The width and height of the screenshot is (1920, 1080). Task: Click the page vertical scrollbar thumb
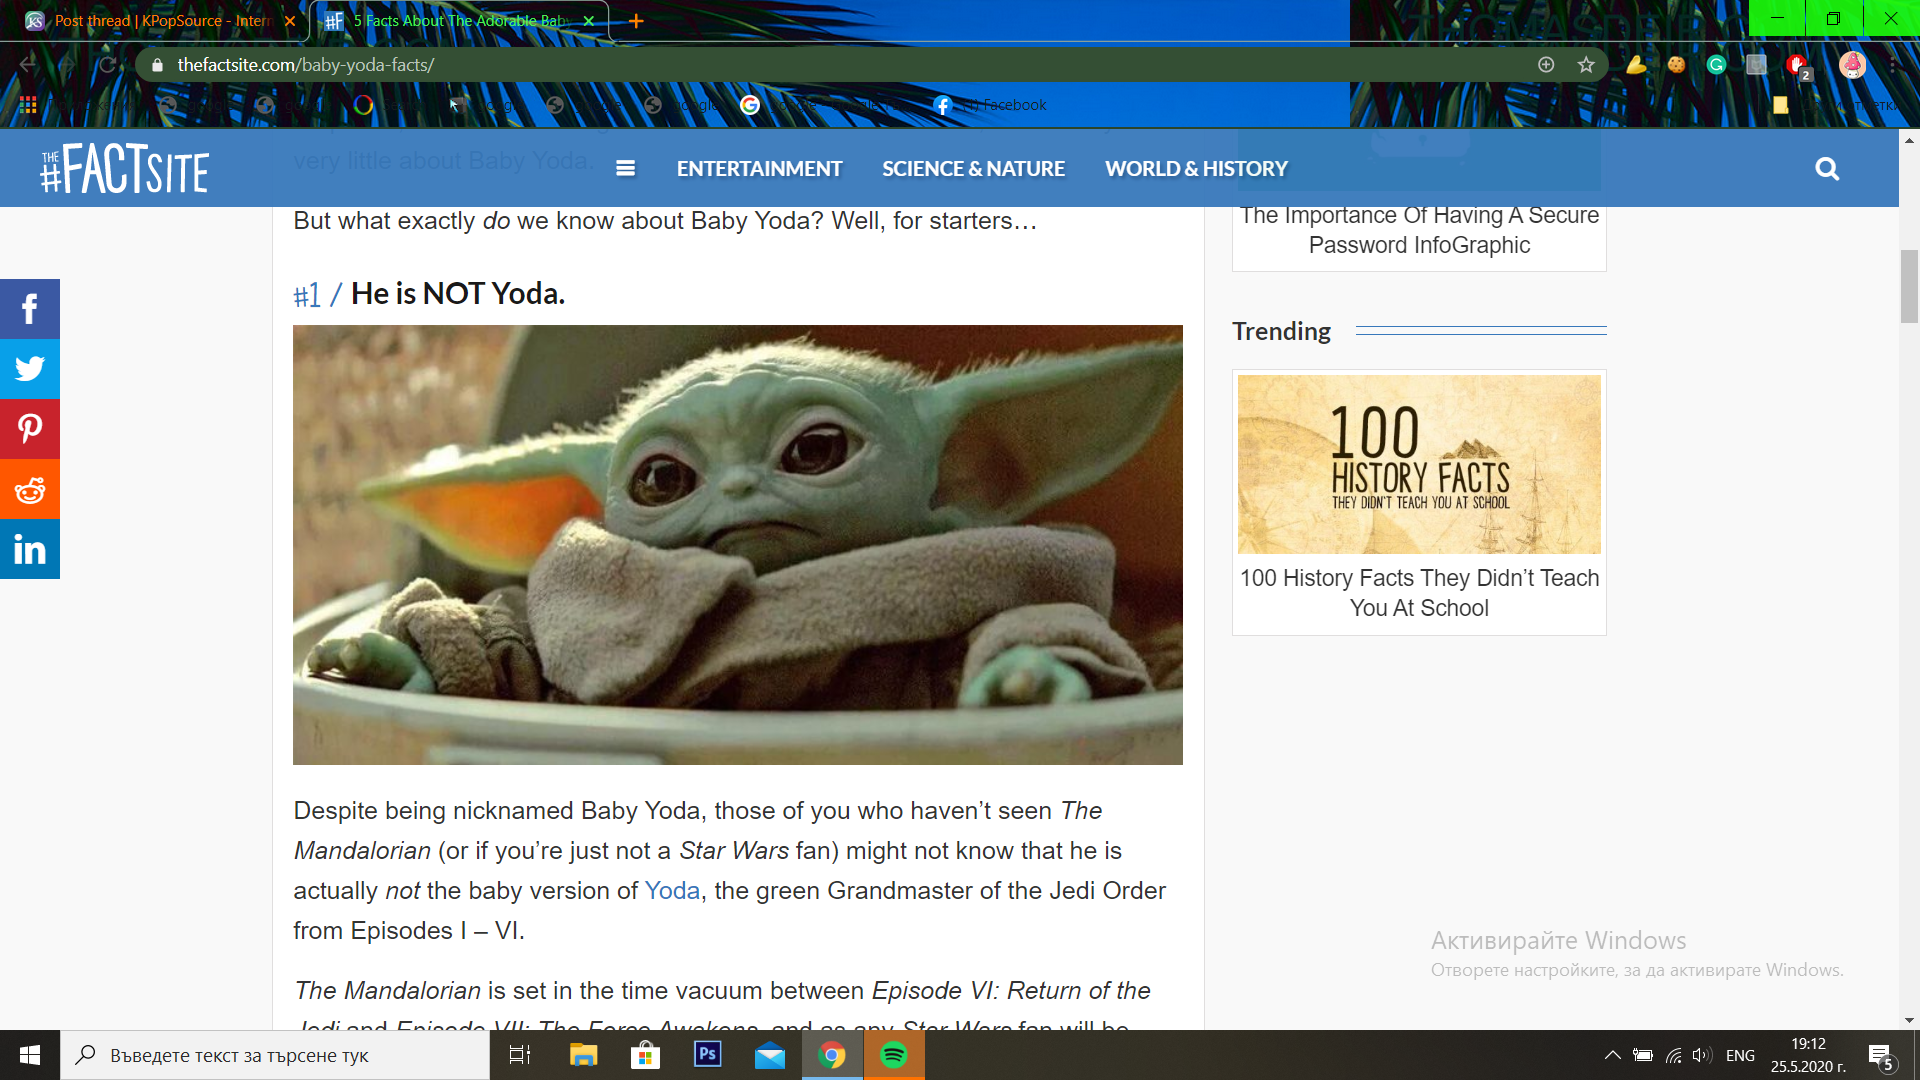[1910, 287]
